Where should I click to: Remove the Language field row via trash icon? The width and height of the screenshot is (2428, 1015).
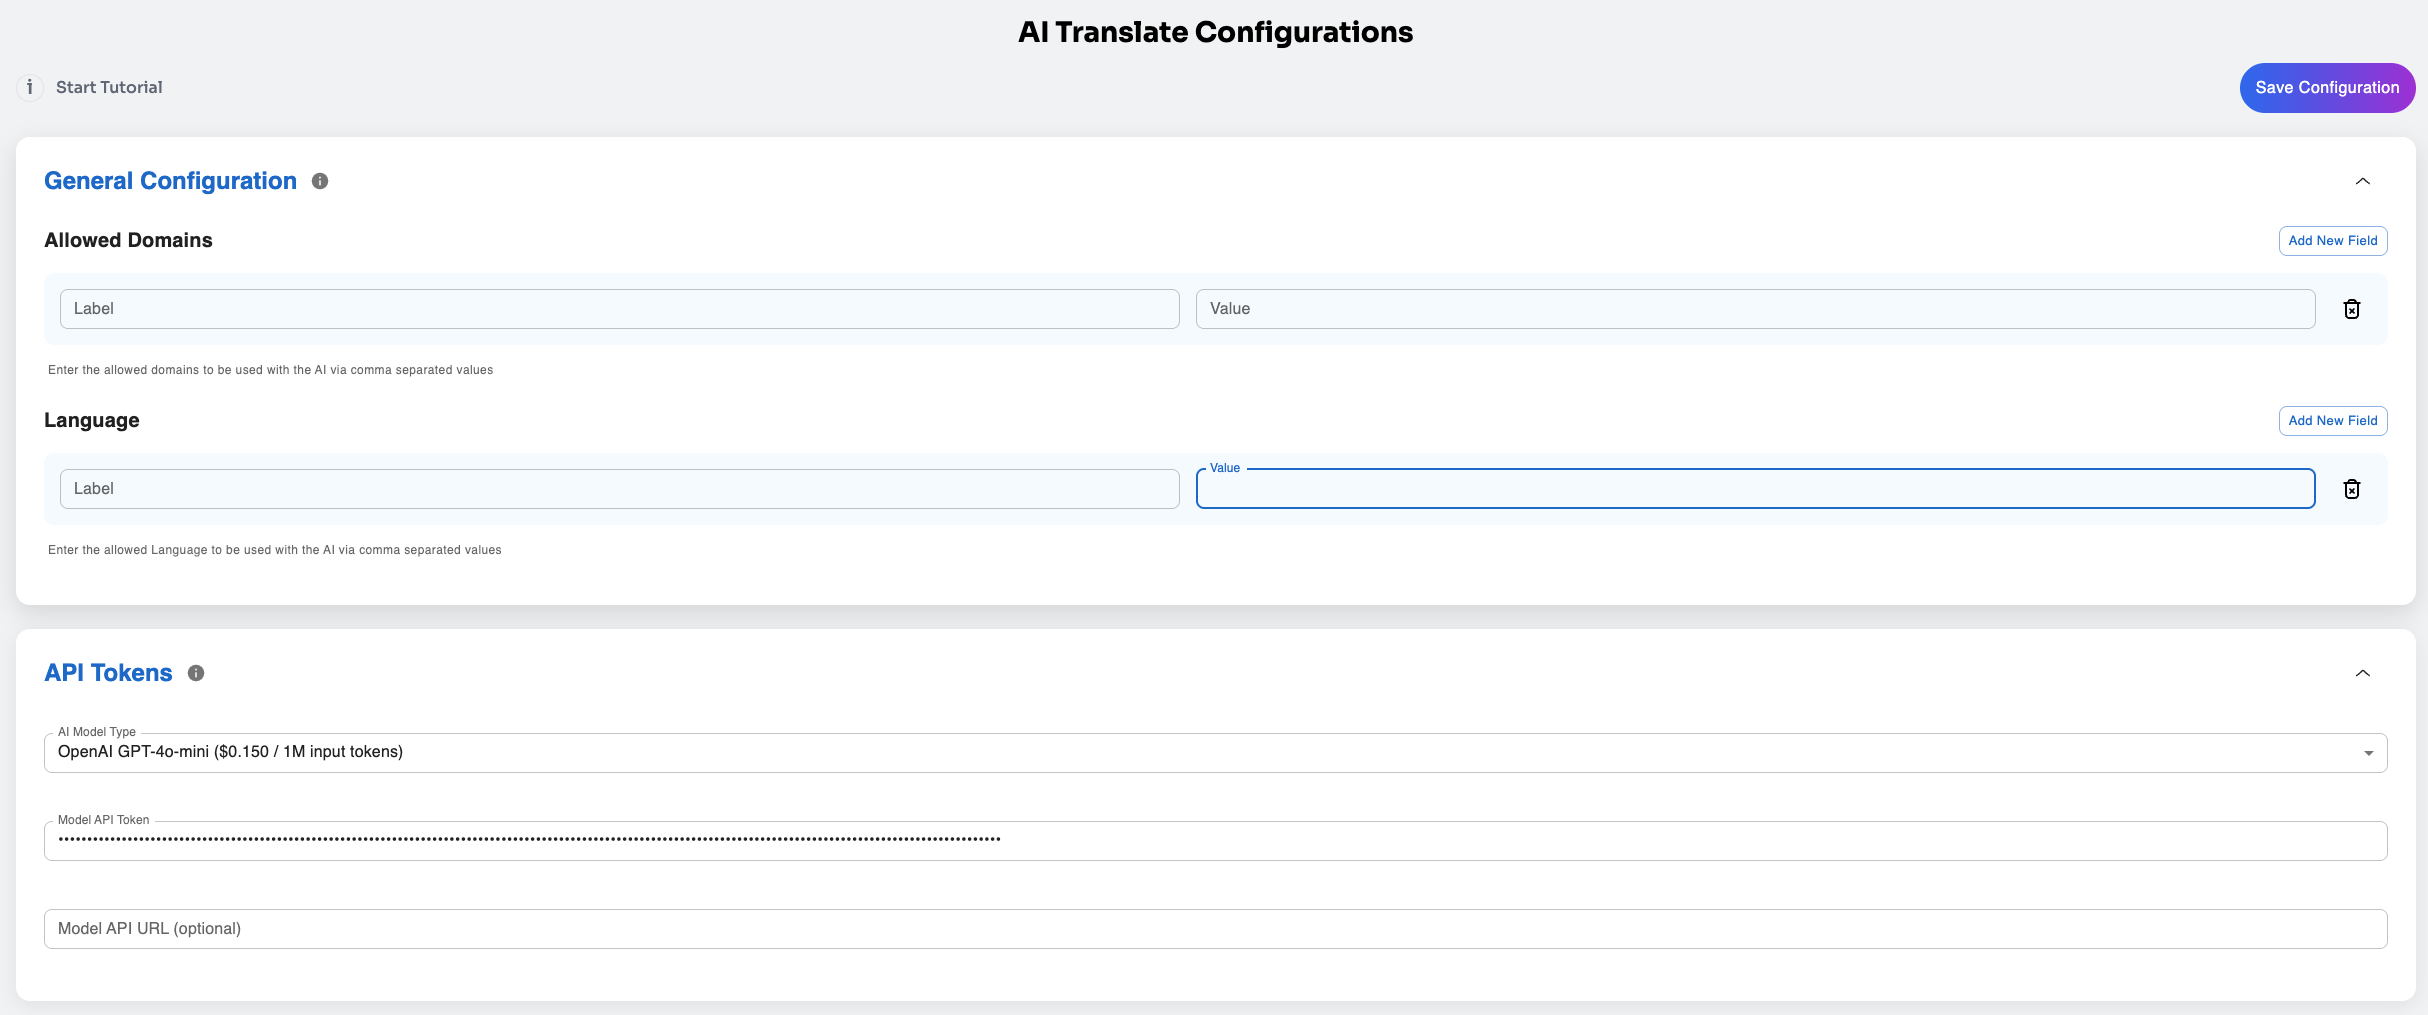[2352, 489]
